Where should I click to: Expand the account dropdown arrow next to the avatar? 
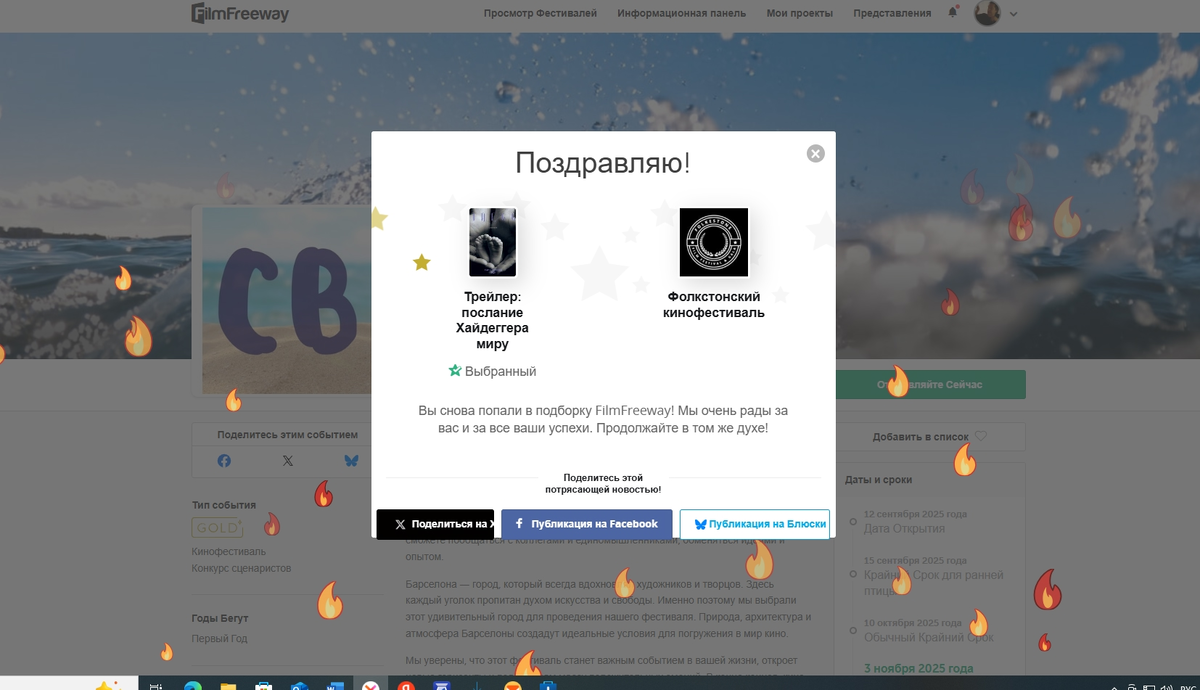(x=1013, y=14)
